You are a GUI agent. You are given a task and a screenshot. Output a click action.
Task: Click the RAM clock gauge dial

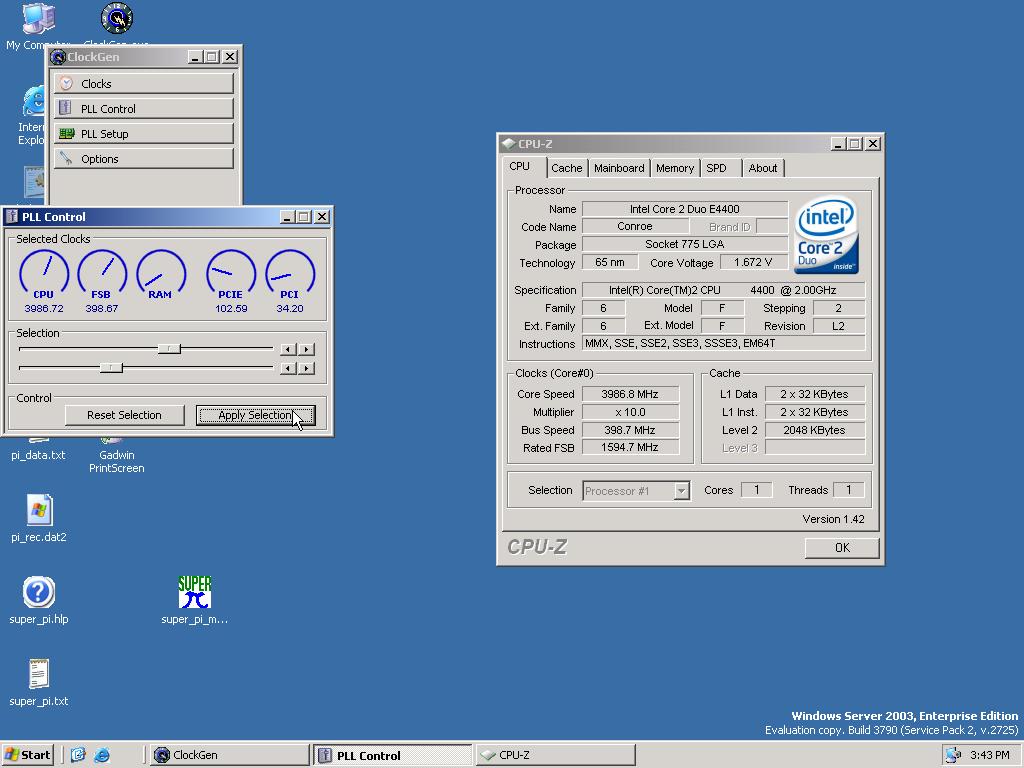pos(161,272)
